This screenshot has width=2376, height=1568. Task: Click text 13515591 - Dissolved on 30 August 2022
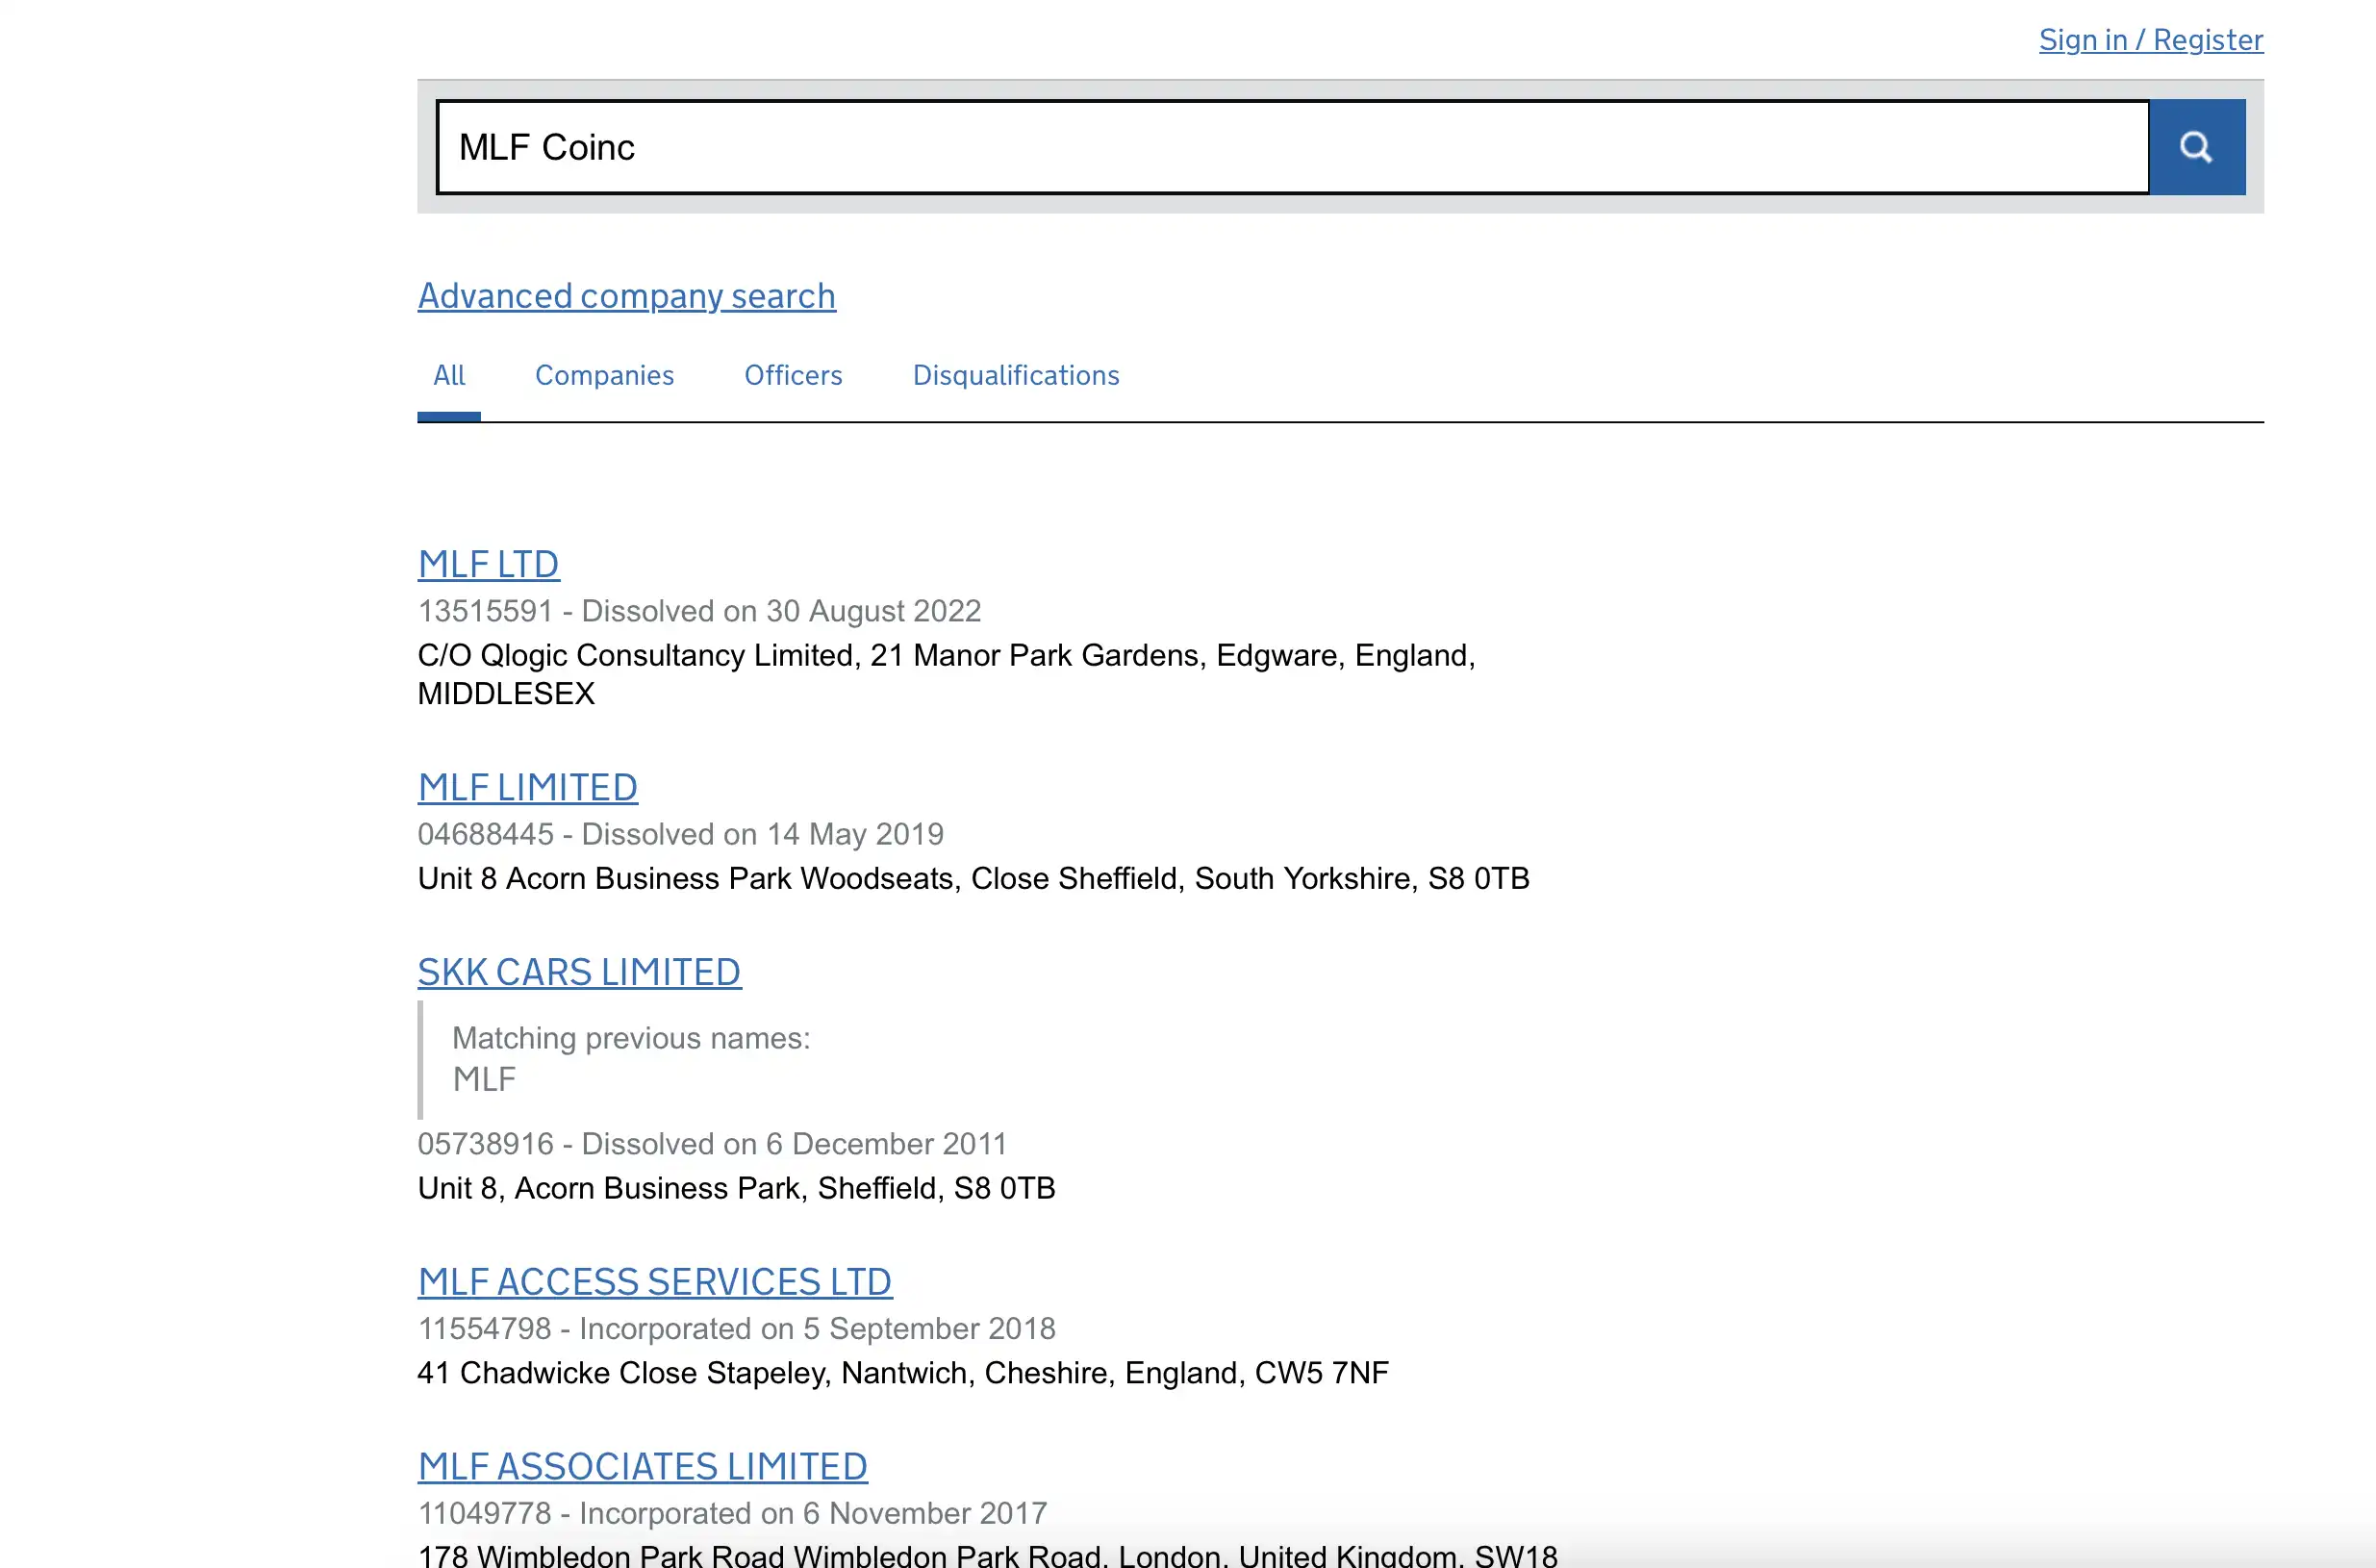(700, 611)
